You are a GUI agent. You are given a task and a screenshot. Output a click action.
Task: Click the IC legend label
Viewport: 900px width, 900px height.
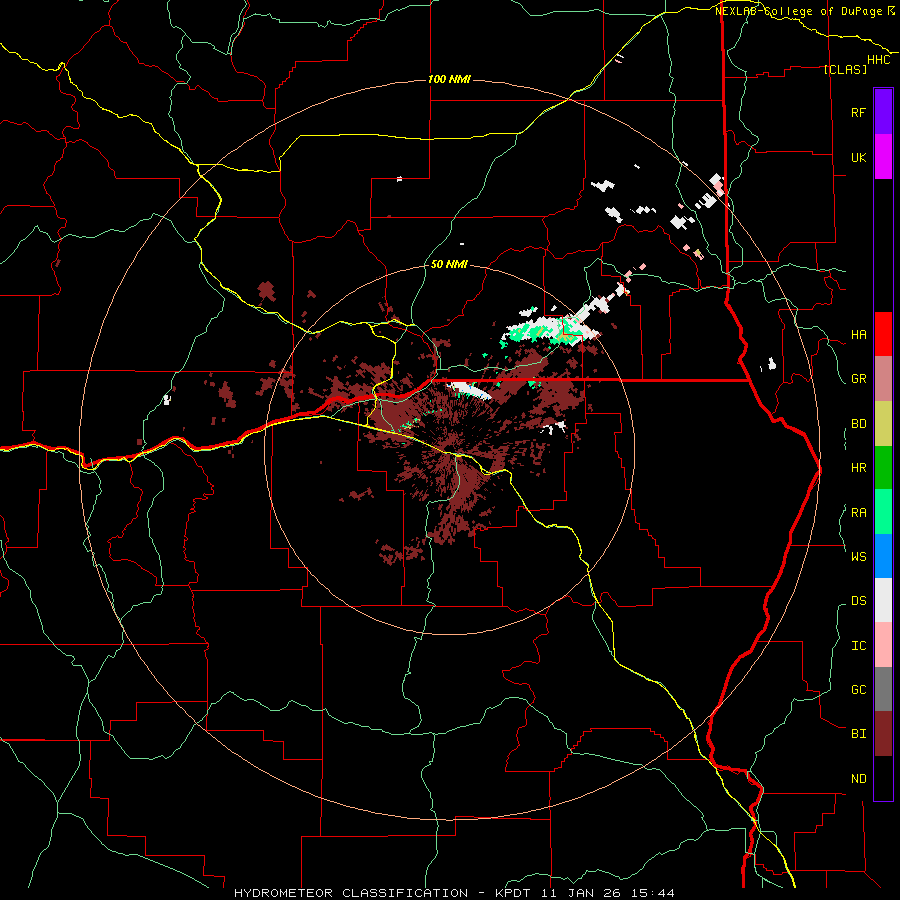859,646
